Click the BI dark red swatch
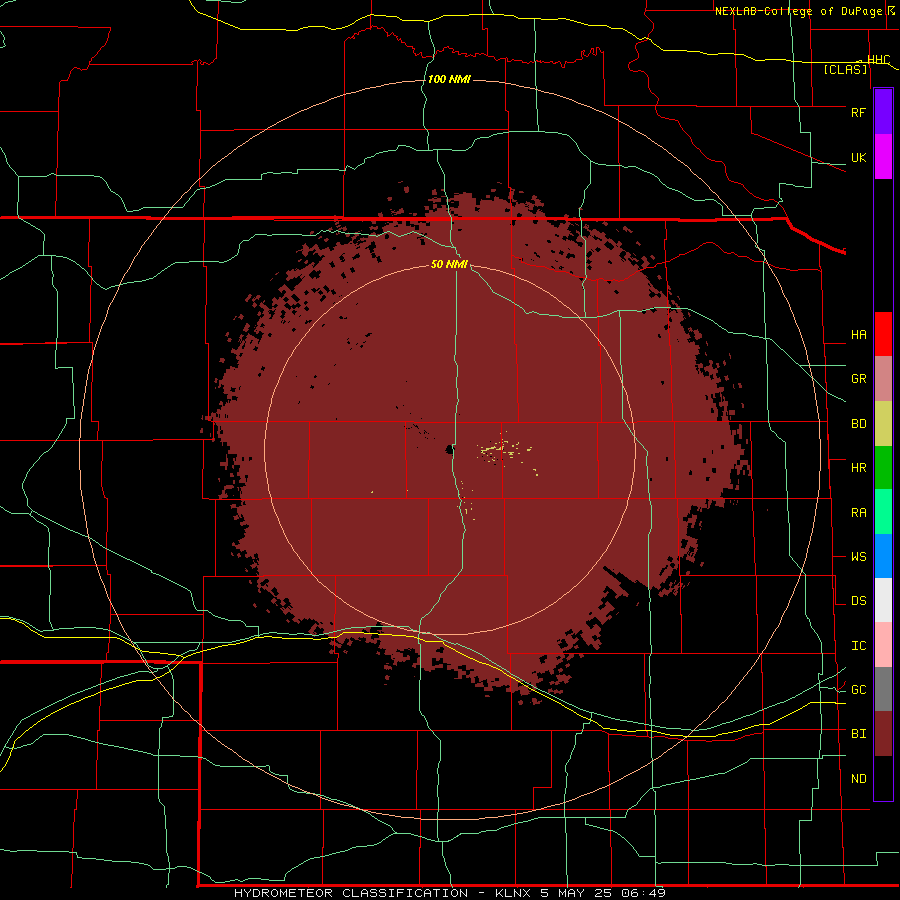 coord(883,734)
